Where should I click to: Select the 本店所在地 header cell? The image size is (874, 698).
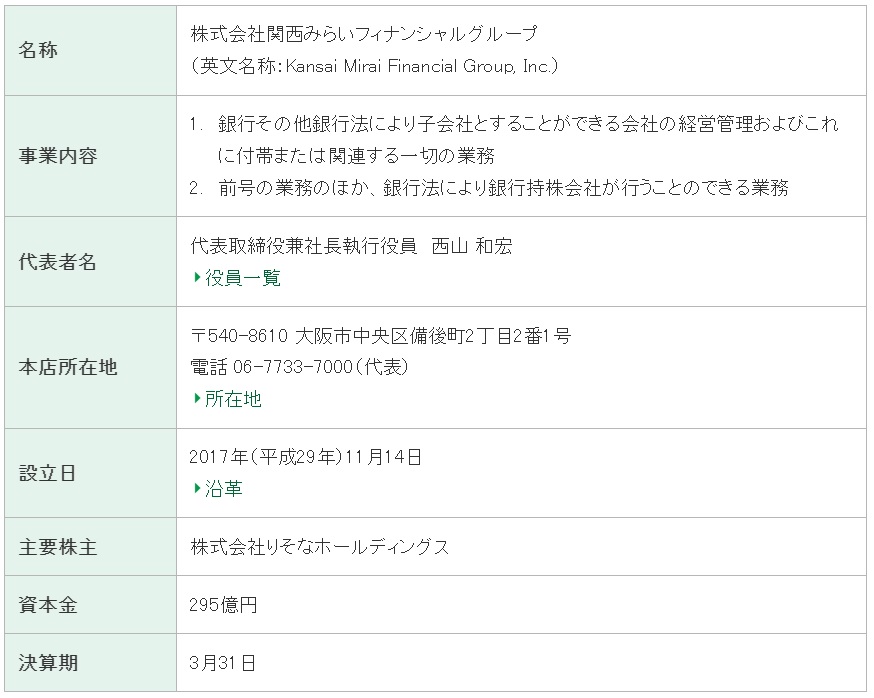click(90, 367)
